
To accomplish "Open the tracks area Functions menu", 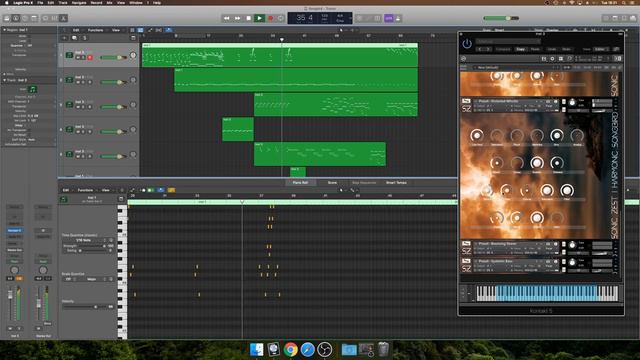I will [96, 30].
